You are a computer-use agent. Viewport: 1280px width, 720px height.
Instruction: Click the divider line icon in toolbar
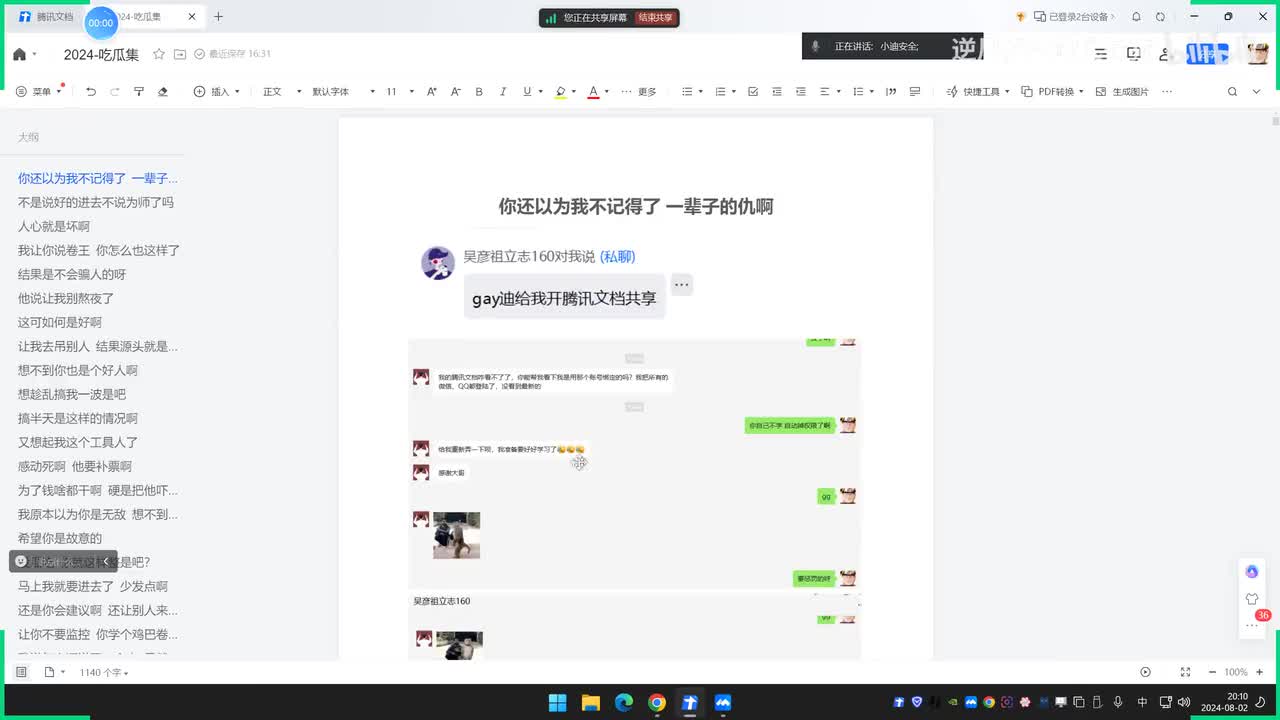[x=915, y=91]
